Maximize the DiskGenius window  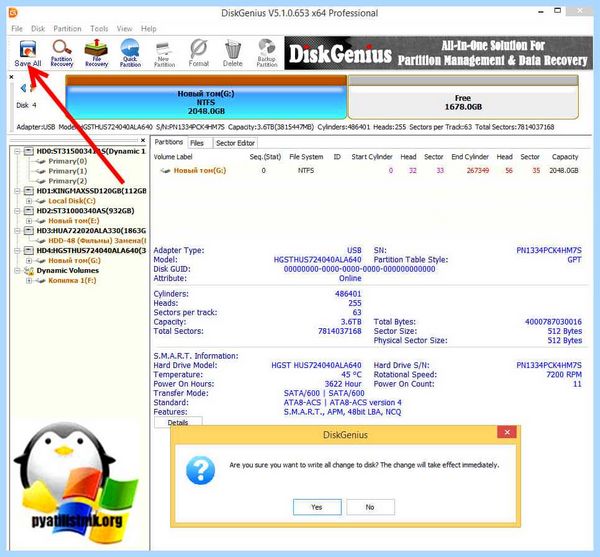coord(558,11)
